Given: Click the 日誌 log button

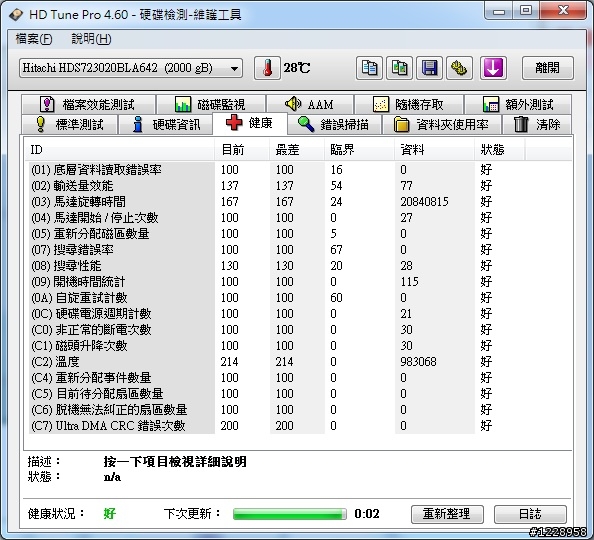Looking at the screenshot, I should click(530, 514).
